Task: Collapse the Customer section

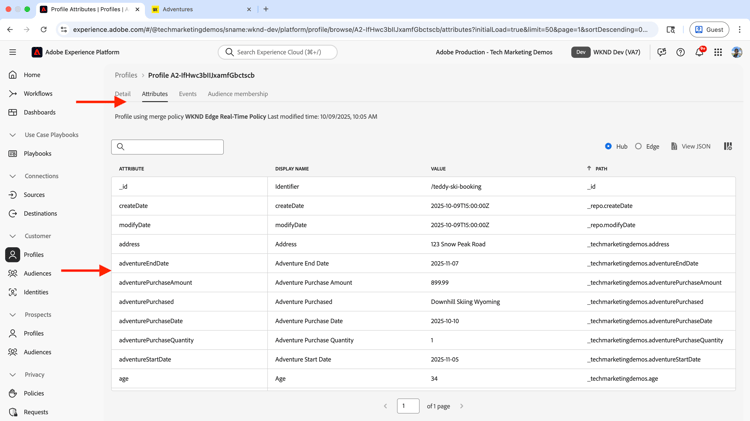Action: point(13,236)
